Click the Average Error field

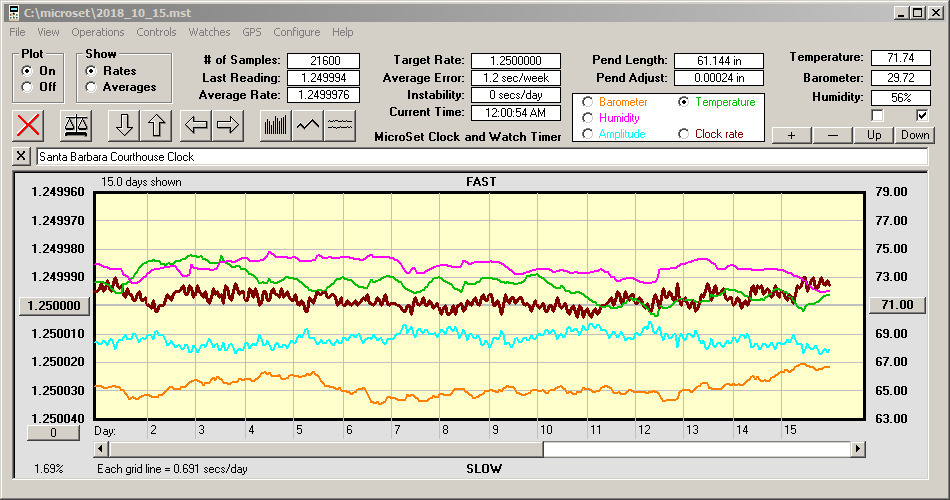pyautogui.click(x=516, y=78)
